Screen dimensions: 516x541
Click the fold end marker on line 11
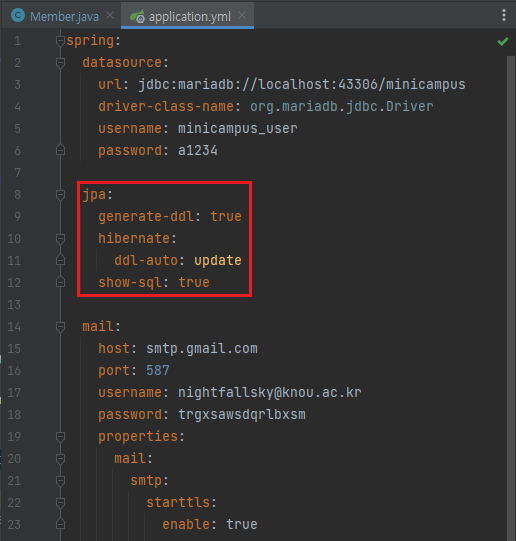coord(60,260)
